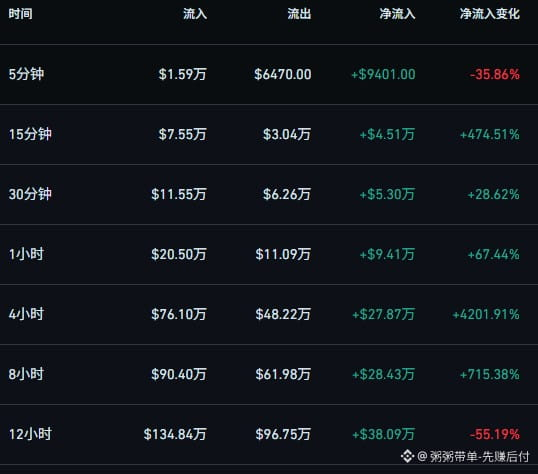Click the -55.19% change in 12小时 row
The height and width of the screenshot is (474, 538).
point(495,435)
